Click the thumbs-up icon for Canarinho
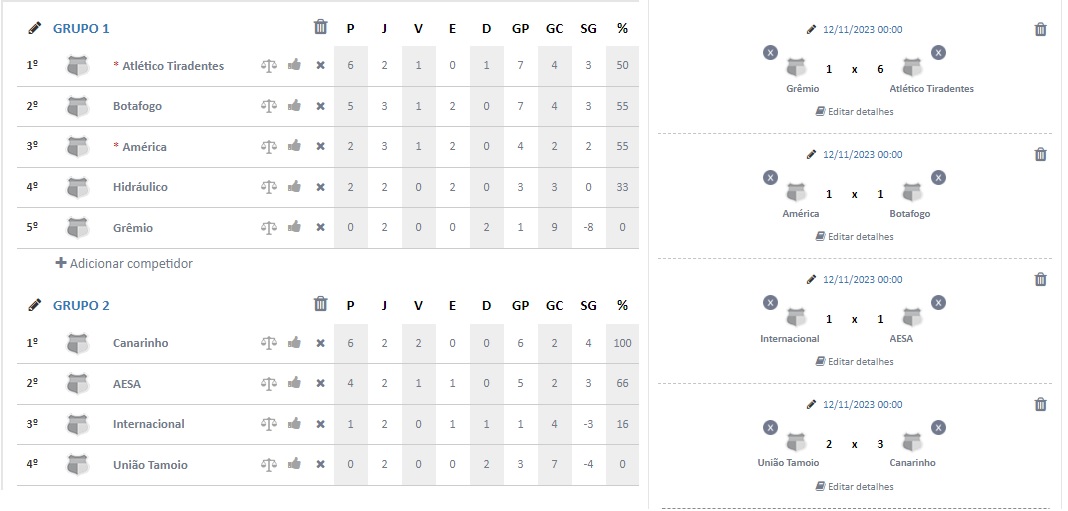 [294, 343]
